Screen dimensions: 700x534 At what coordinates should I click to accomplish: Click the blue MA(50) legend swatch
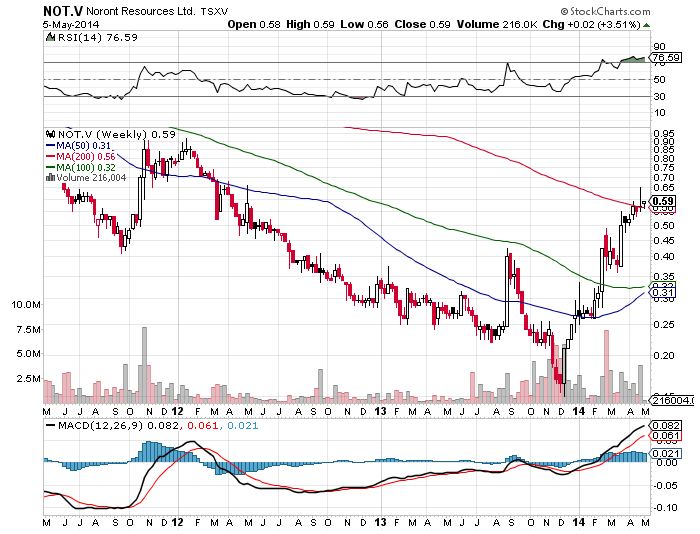point(52,145)
